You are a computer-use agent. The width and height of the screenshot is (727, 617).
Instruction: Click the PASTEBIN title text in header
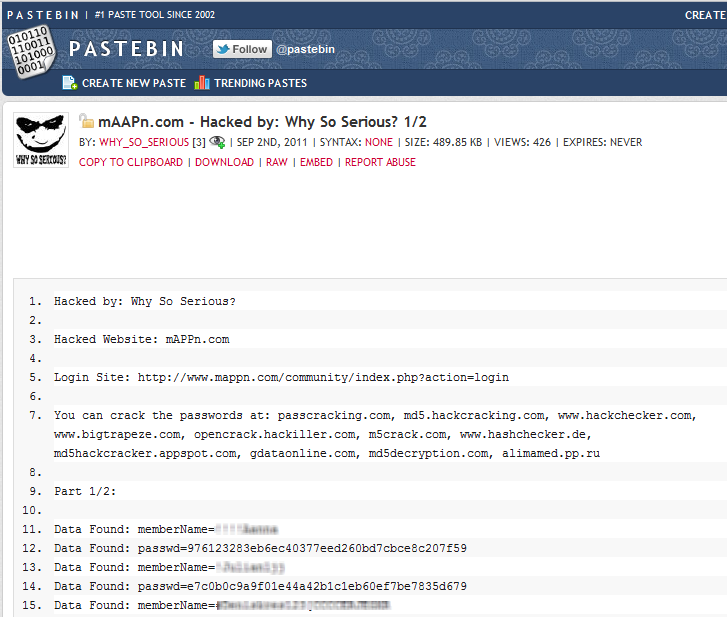point(126,49)
